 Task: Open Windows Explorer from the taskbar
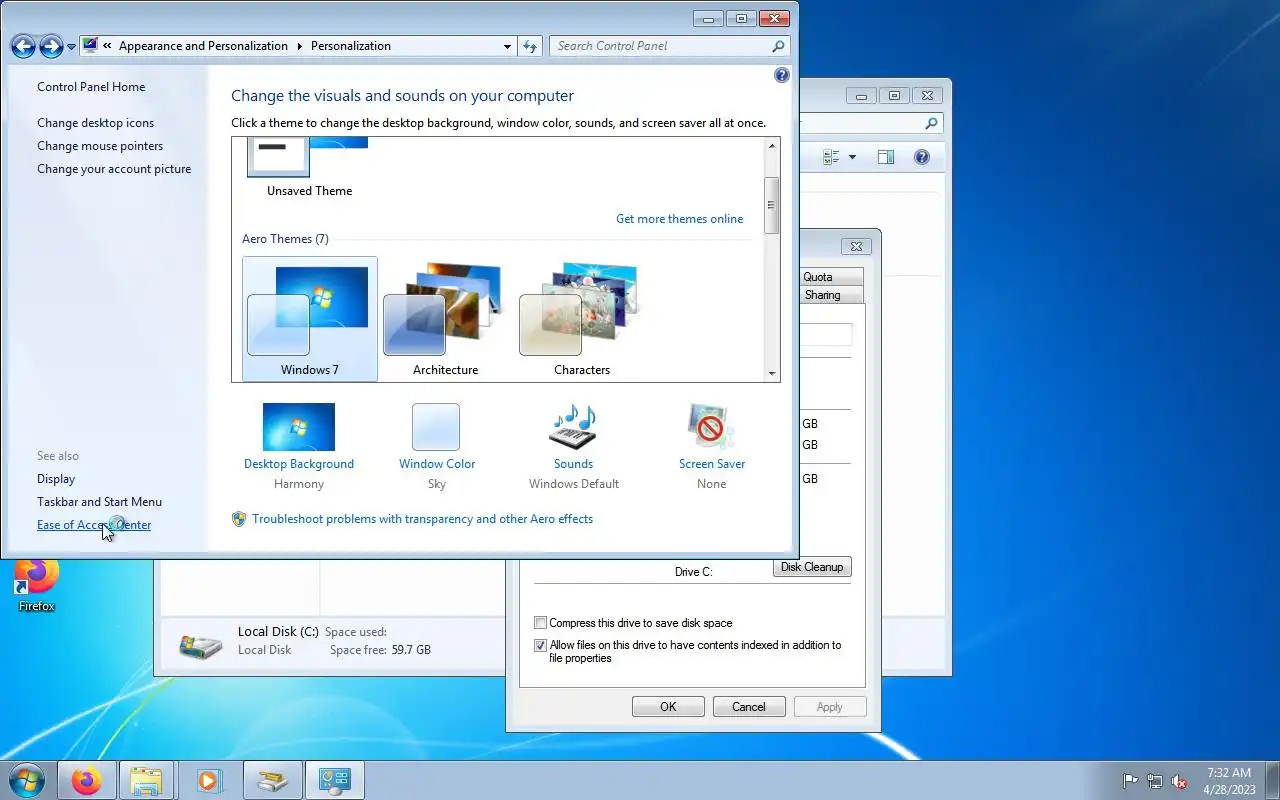[146, 780]
